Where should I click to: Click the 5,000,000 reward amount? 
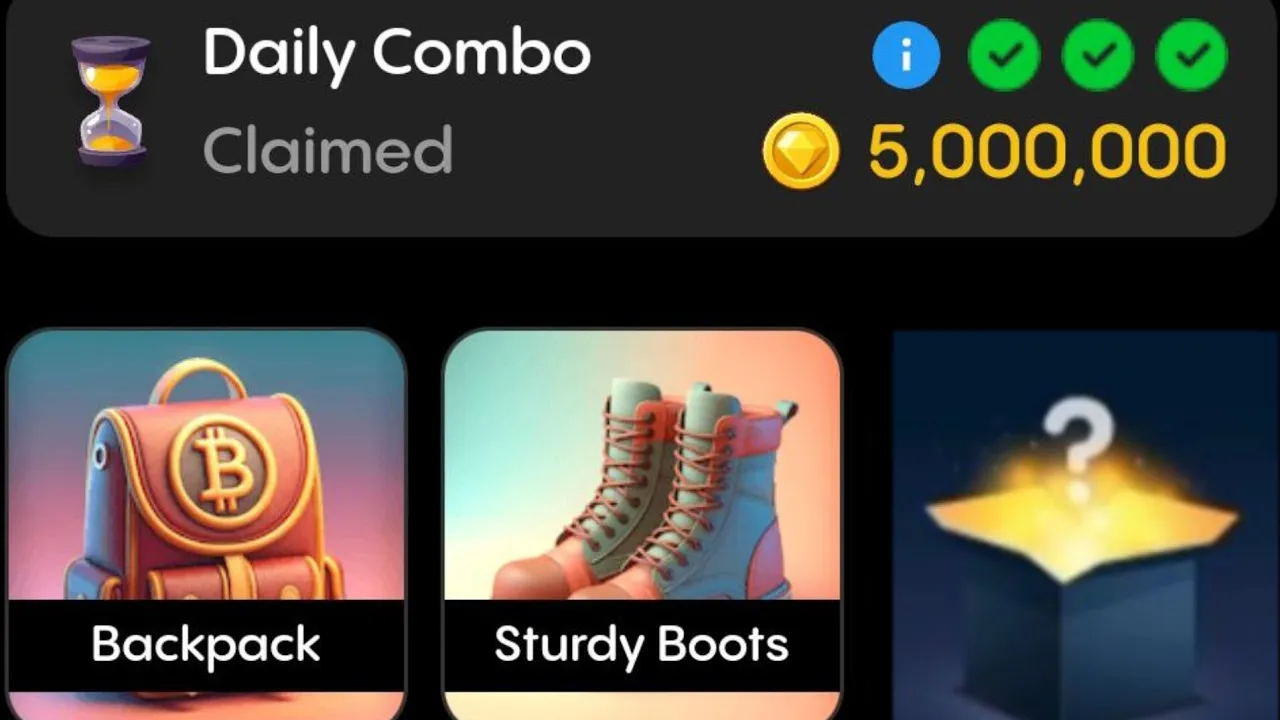(1047, 152)
